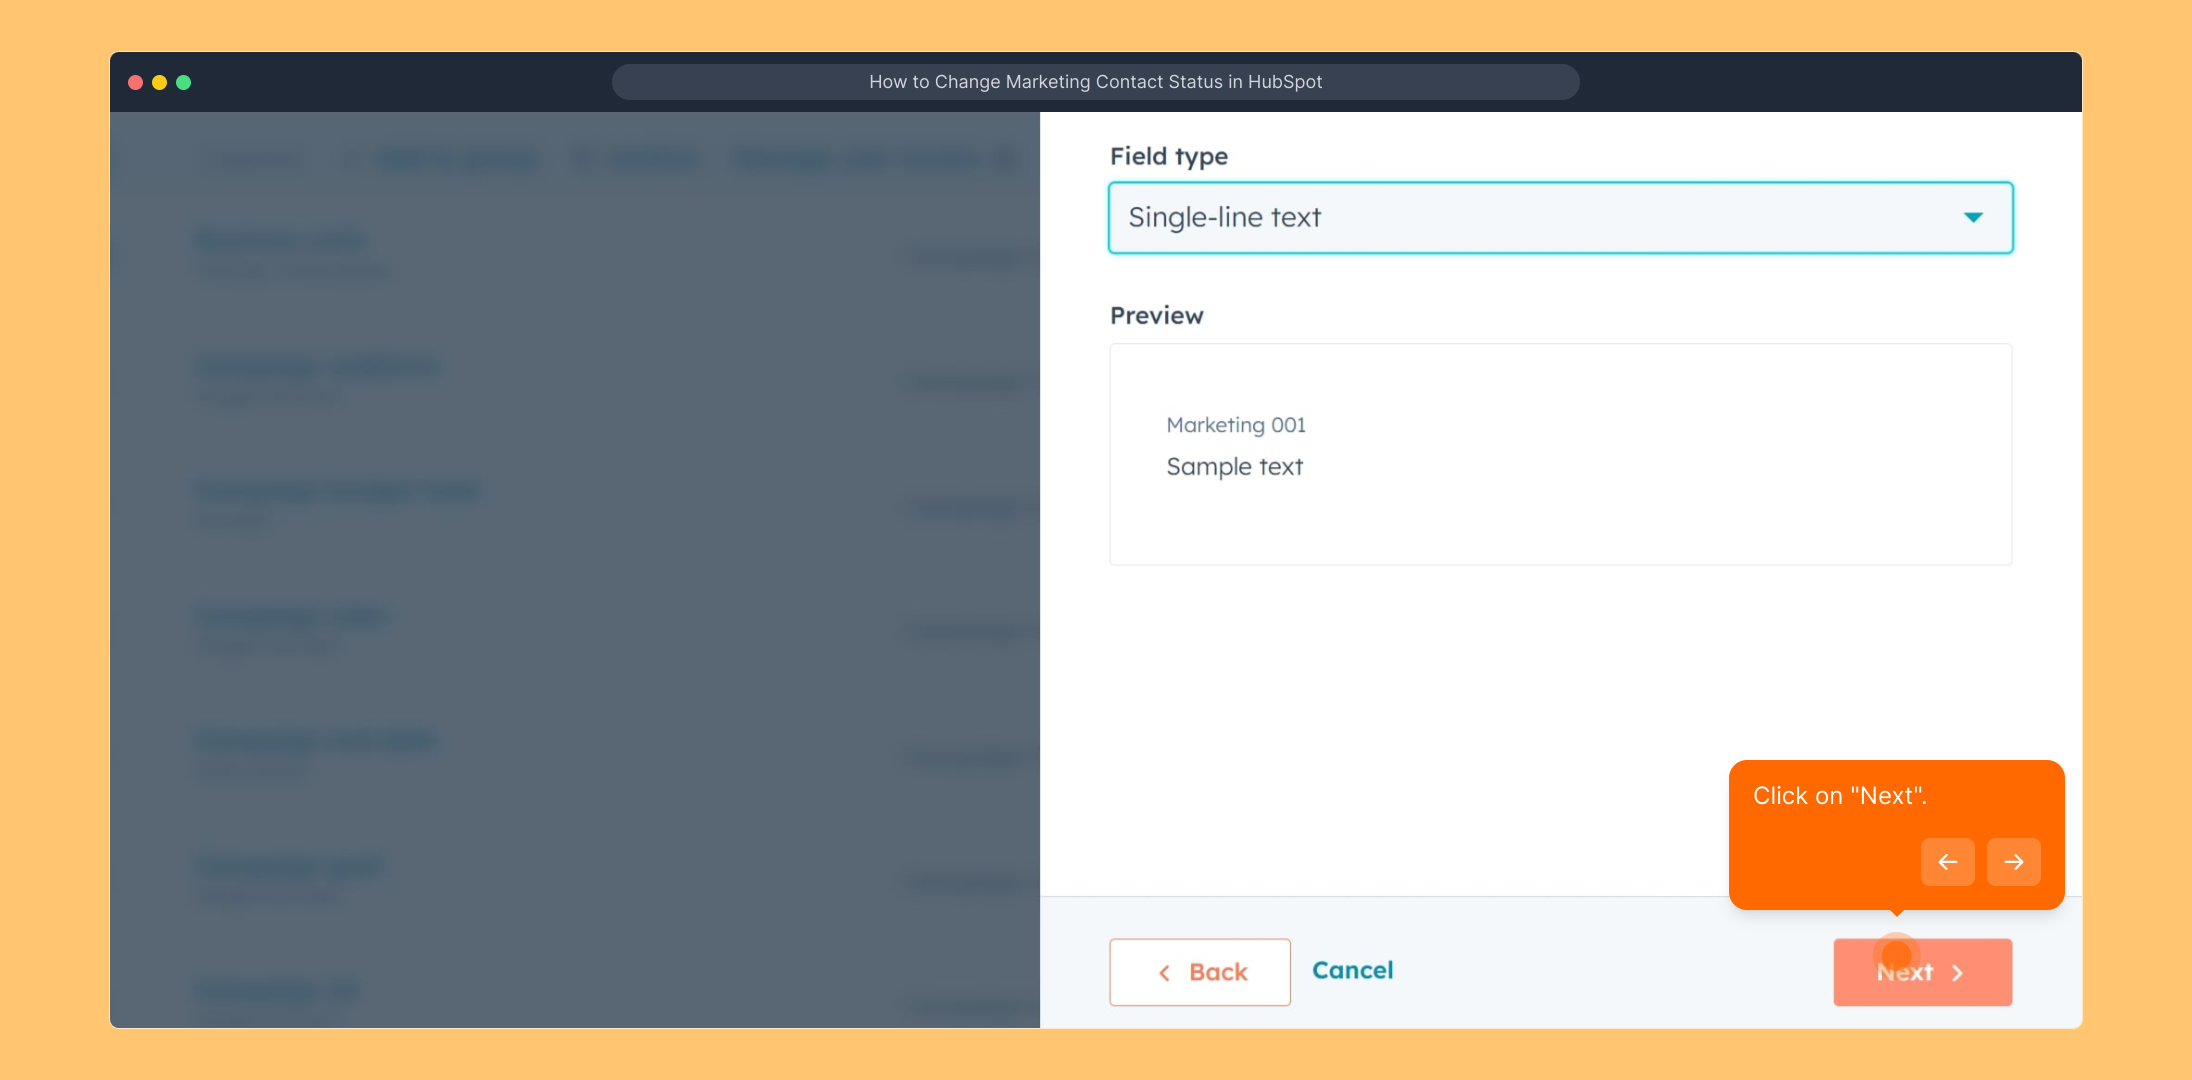
Task: Click the yellow minimize window dot
Action: tap(159, 82)
